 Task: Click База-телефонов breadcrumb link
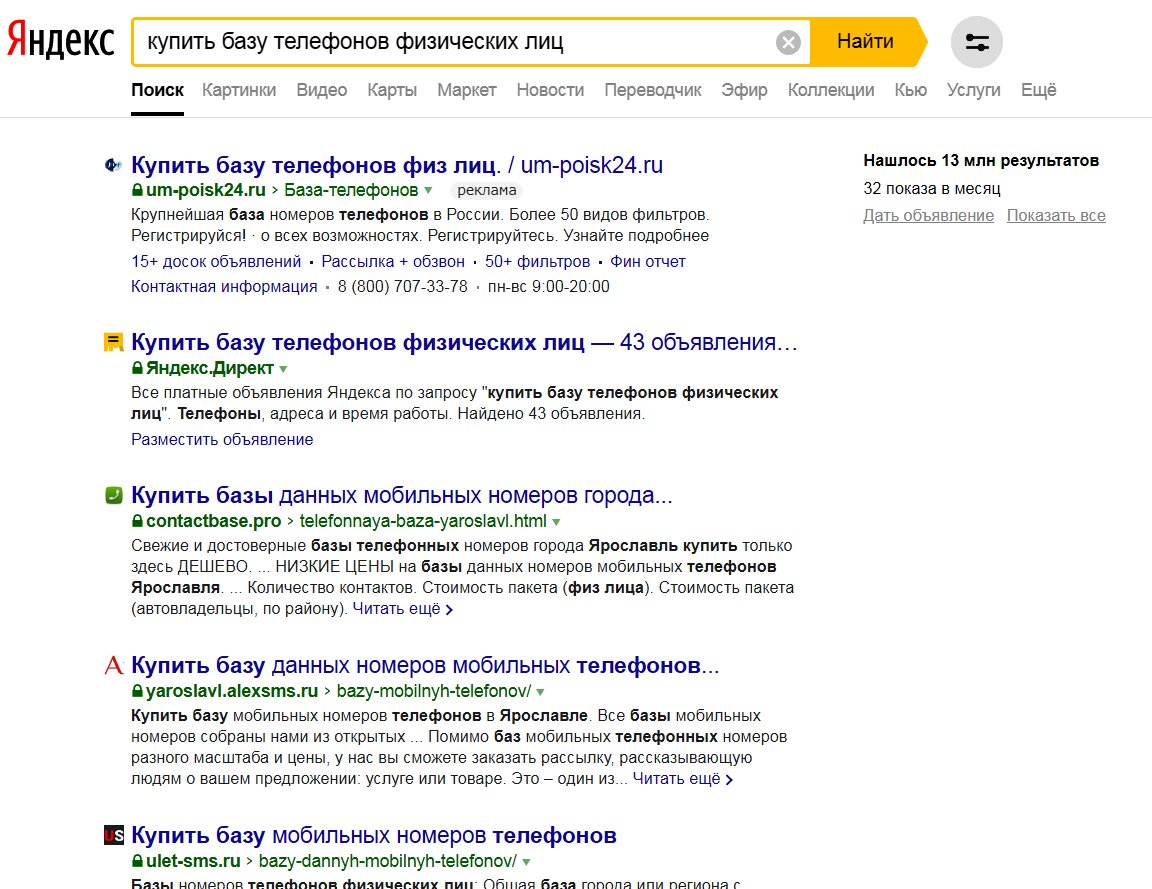351,190
